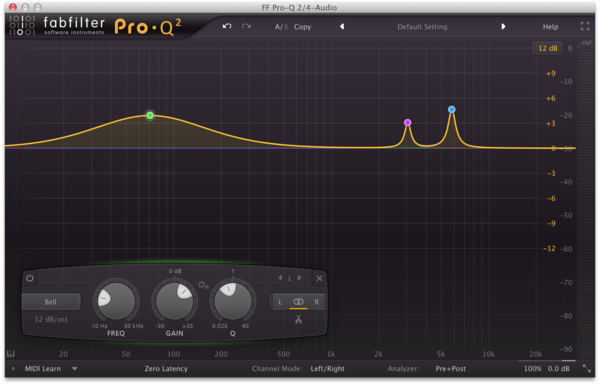Enter full screen mode via corner icon
The width and height of the screenshot is (600, 385).
tap(585, 26)
